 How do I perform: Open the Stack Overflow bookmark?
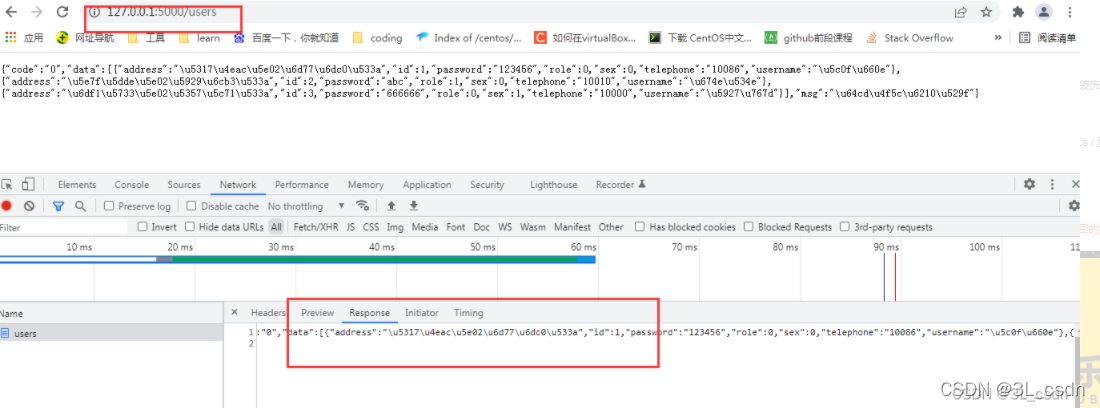tap(910, 38)
